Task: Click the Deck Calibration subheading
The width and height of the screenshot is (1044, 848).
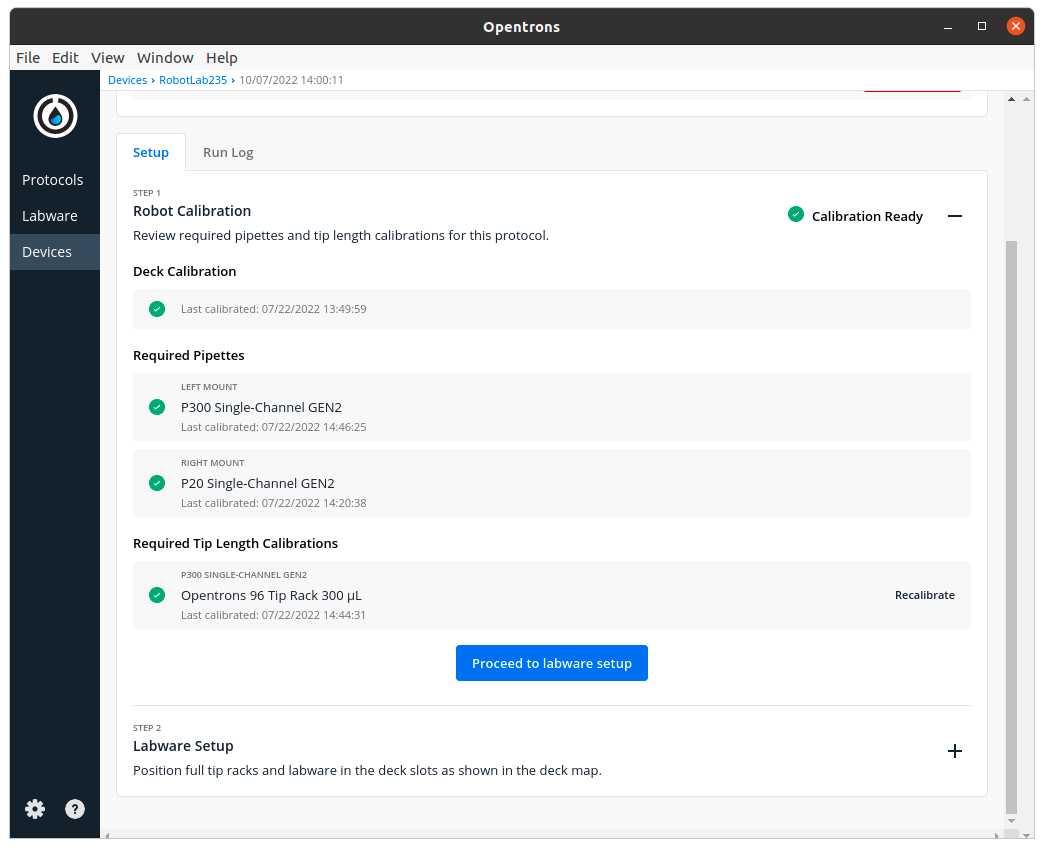Action: coord(184,272)
